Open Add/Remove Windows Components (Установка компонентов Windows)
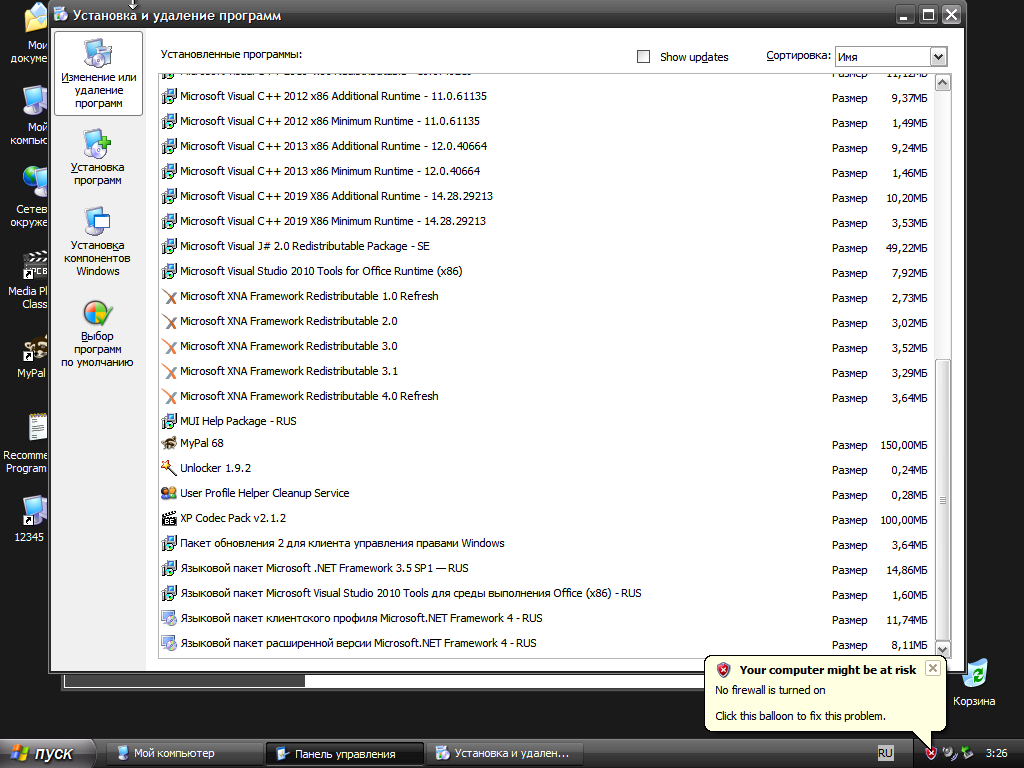Image resolution: width=1024 pixels, height=768 pixels. point(97,242)
